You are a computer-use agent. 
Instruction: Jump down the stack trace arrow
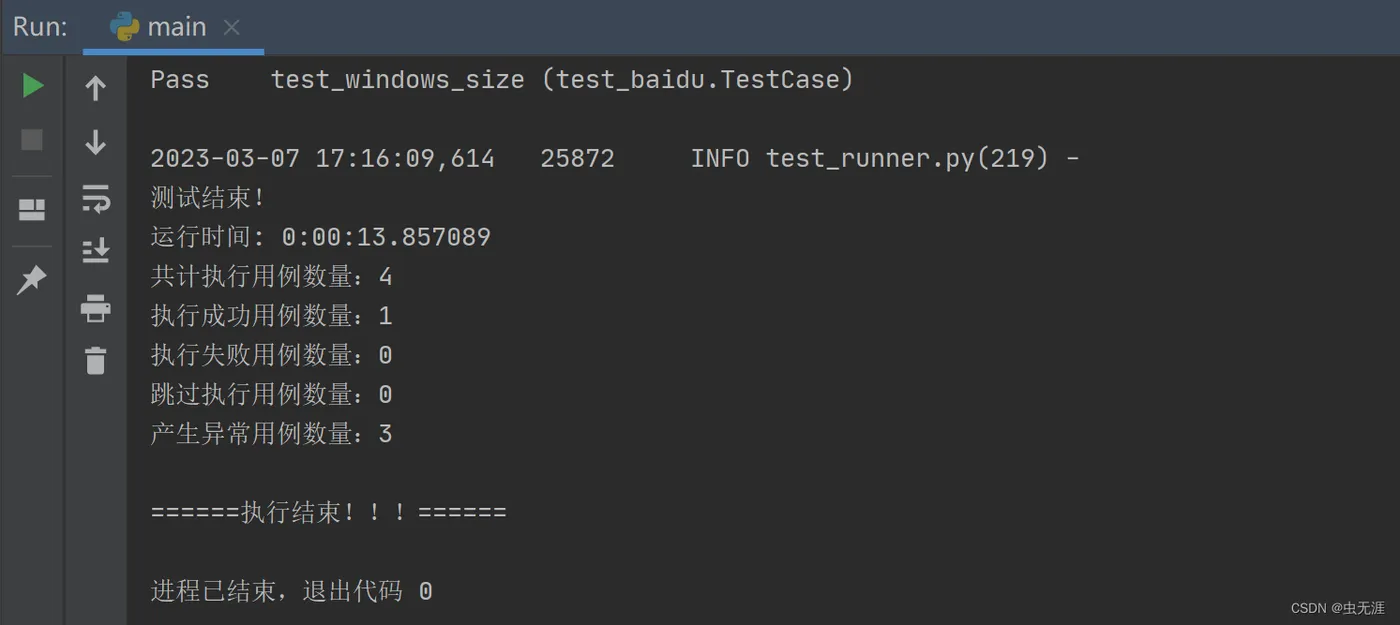(x=95, y=142)
